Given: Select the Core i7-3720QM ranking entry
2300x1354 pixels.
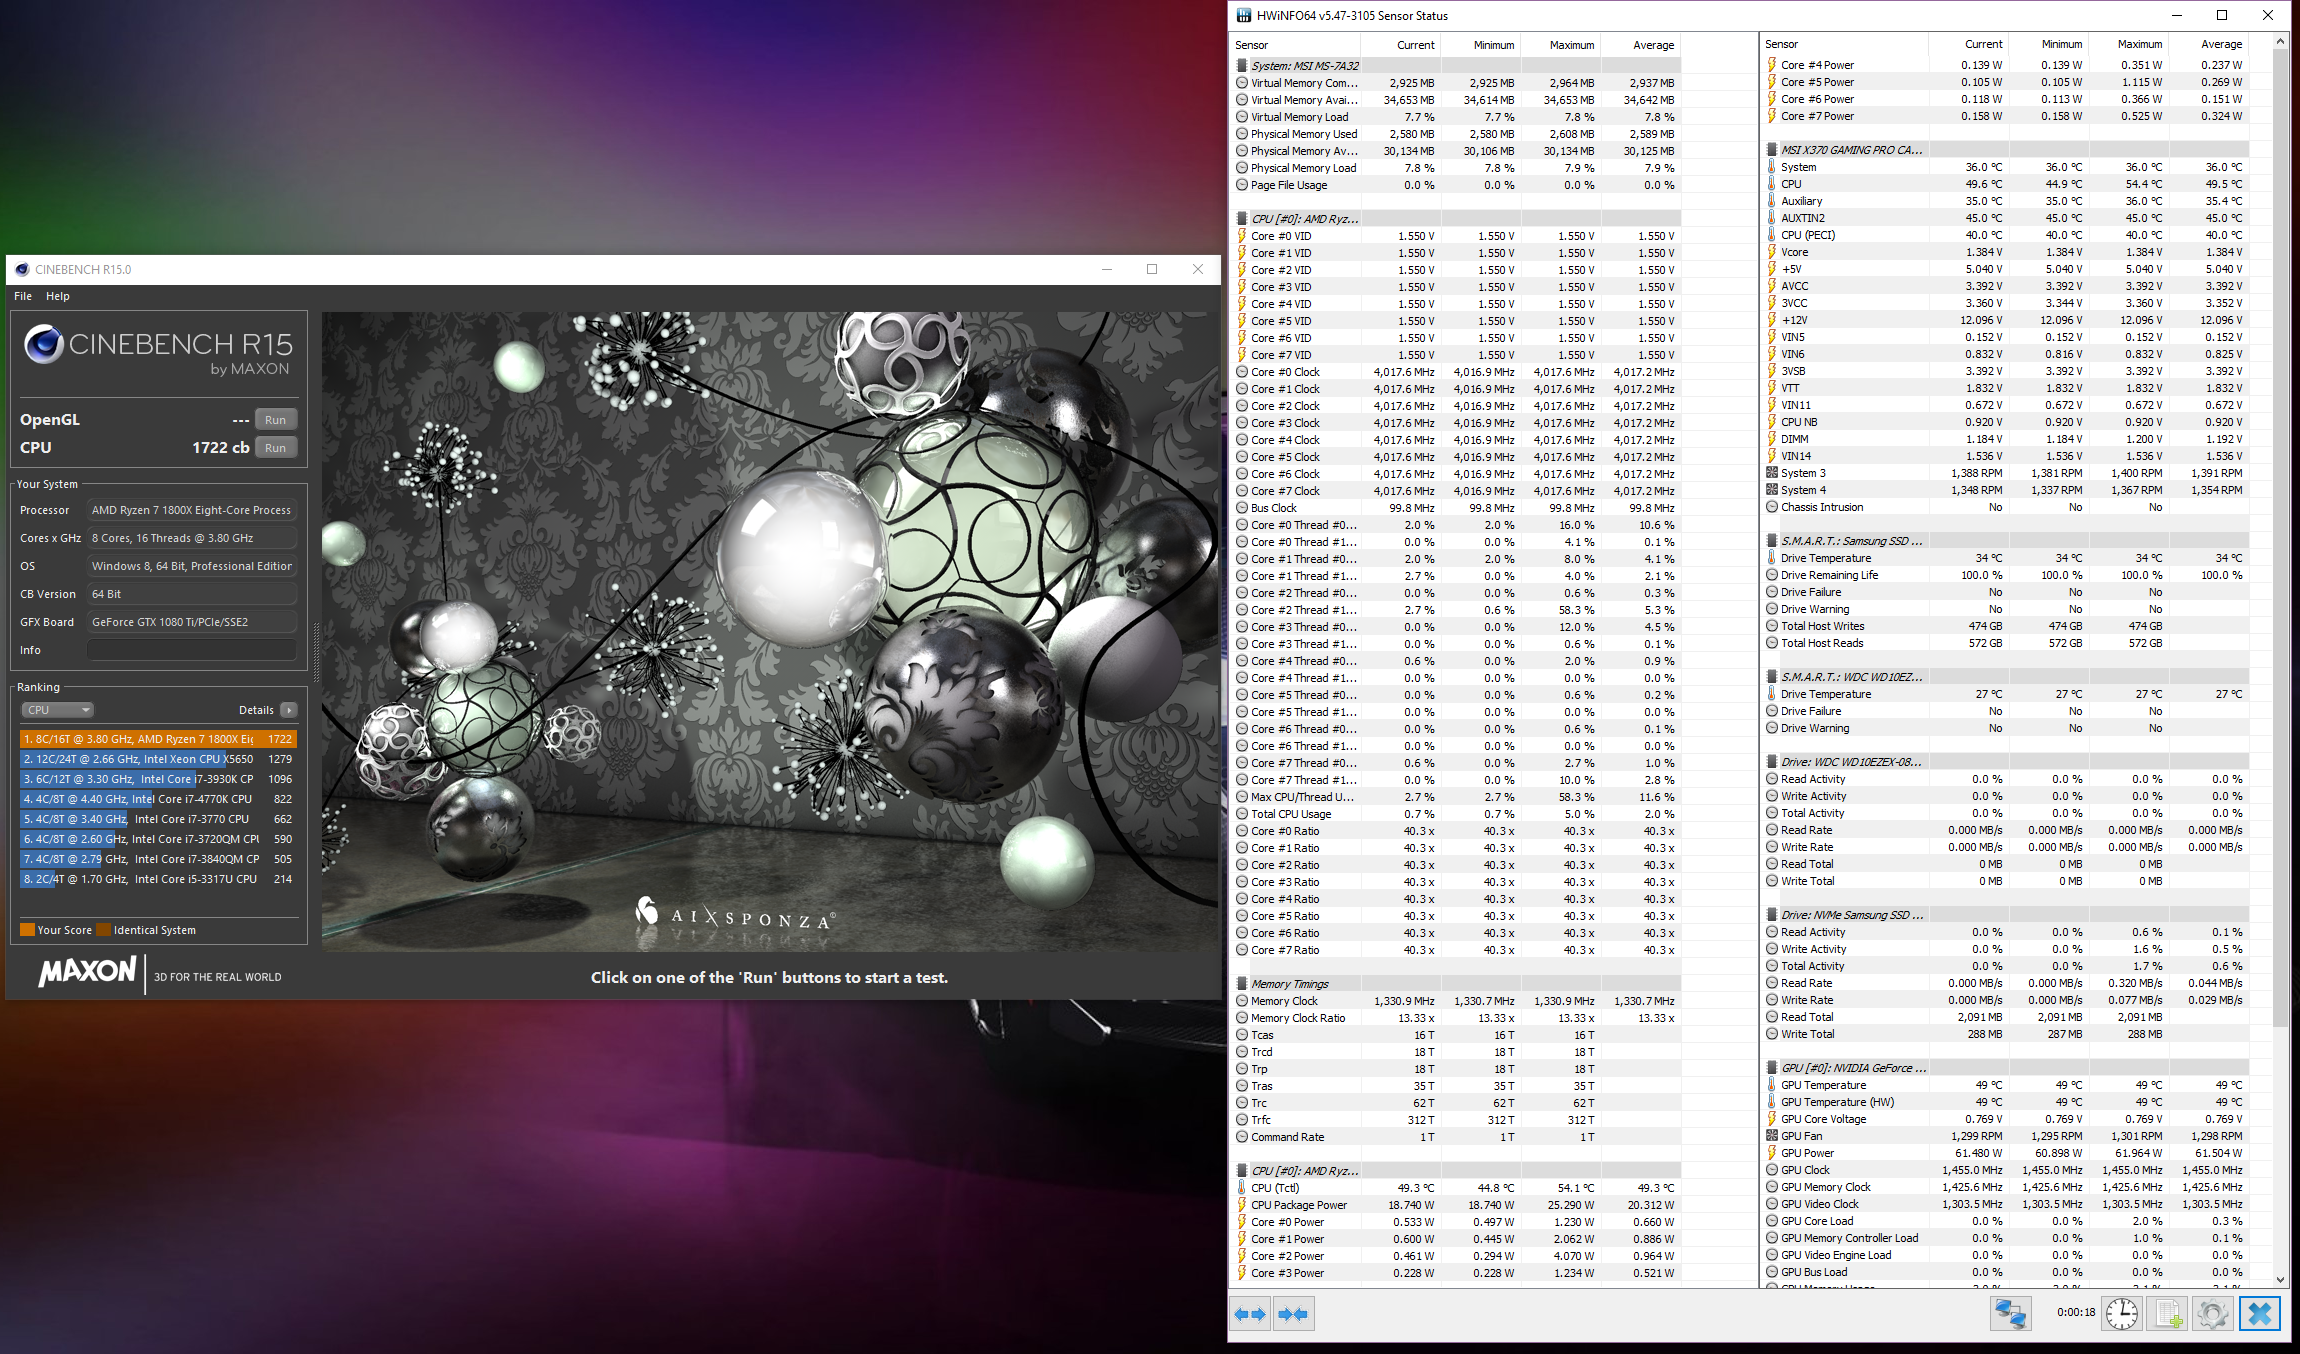Looking at the screenshot, I should click(158, 839).
